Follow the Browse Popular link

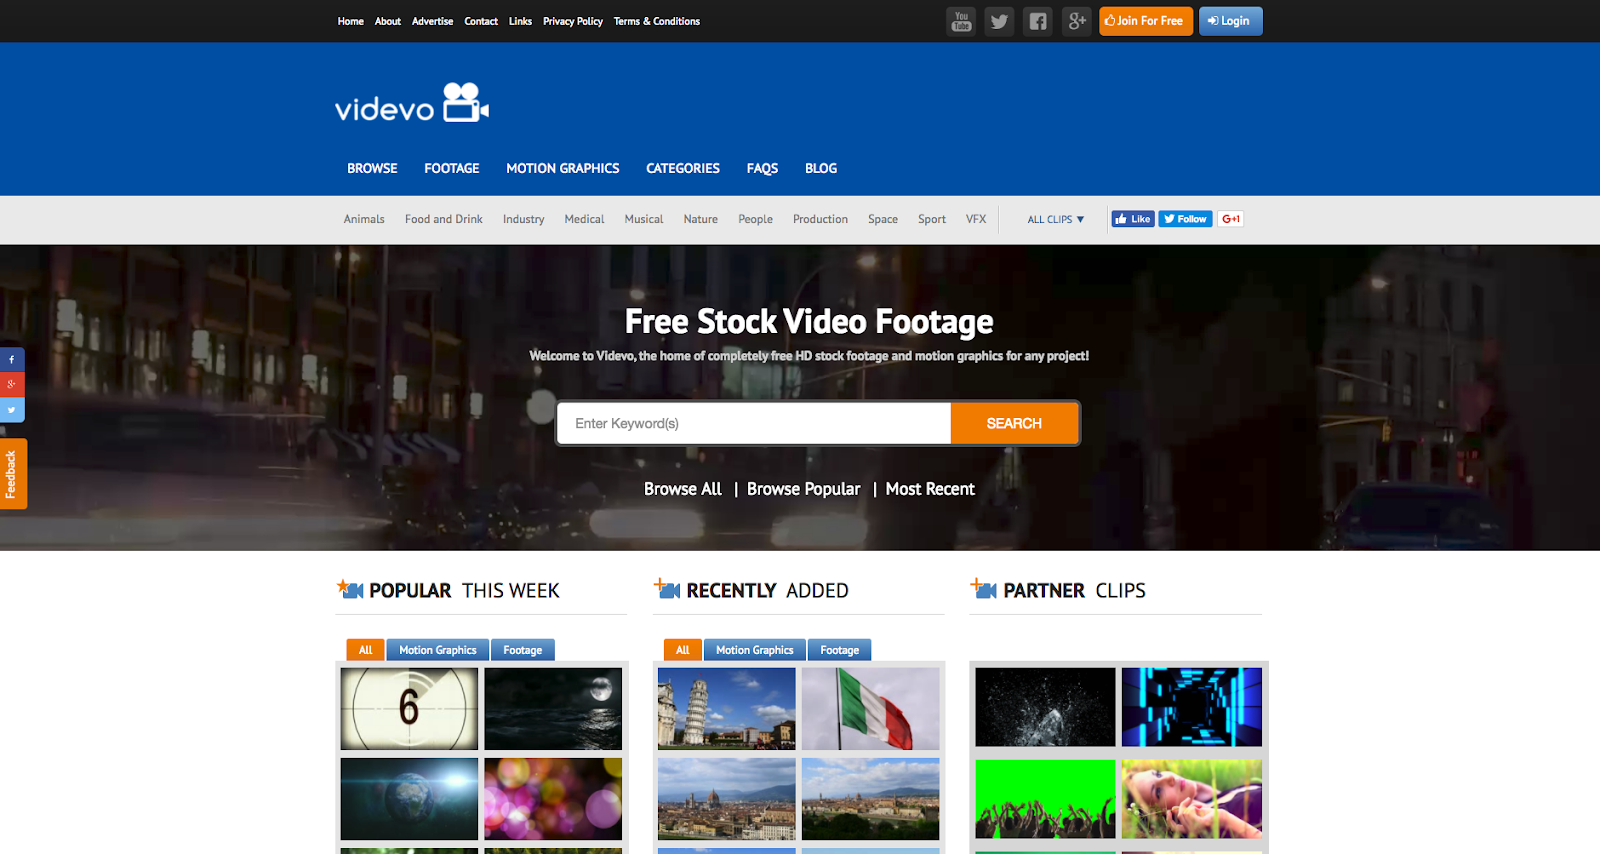tap(803, 489)
